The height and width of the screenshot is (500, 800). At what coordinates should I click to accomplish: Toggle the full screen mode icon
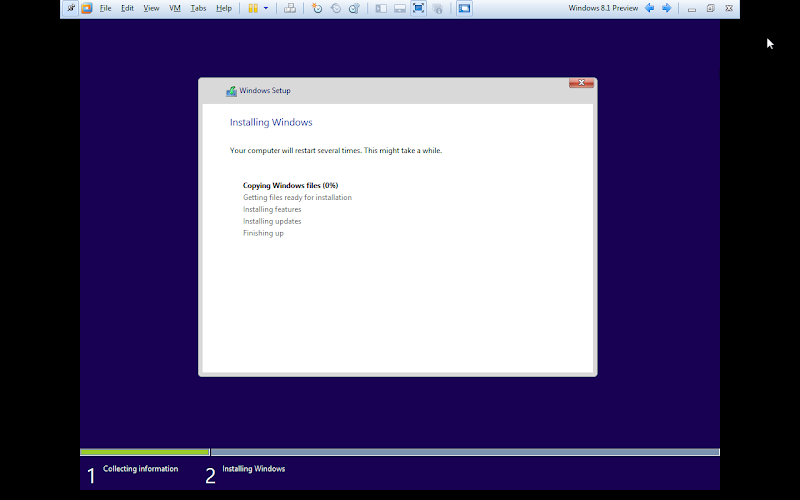coord(418,8)
